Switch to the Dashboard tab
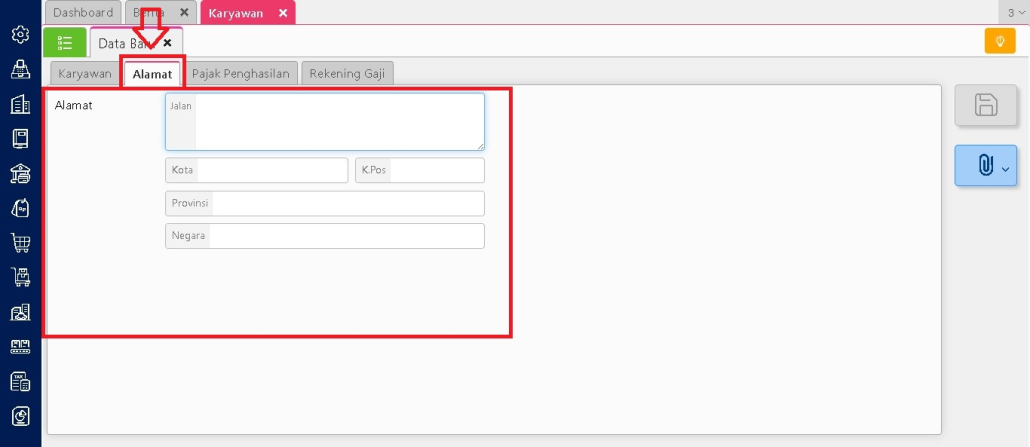This screenshot has height=447, width=1030. (83, 13)
